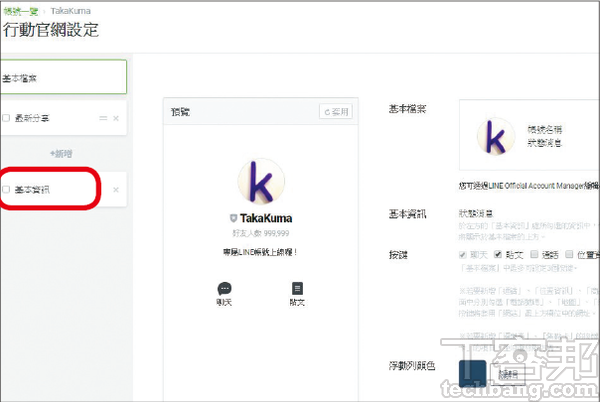600x402 pixels.
Task: Select the 最新分享 section row
Action: tap(64, 118)
